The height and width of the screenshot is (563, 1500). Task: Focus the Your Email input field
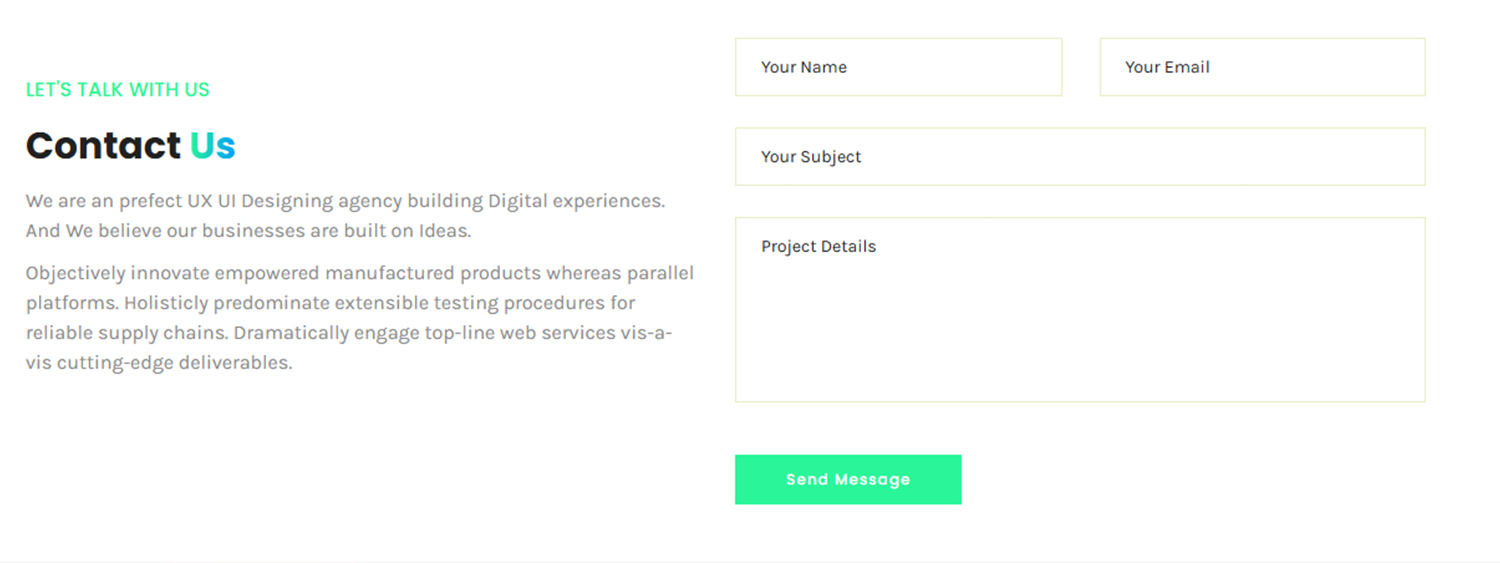(1262, 67)
